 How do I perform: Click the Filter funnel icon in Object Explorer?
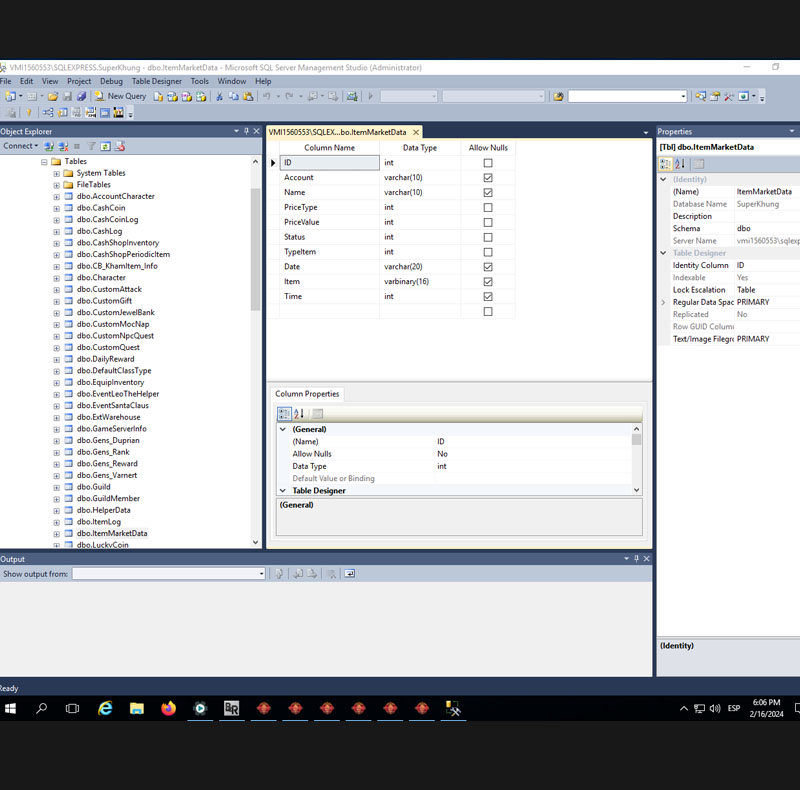click(91, 146)
